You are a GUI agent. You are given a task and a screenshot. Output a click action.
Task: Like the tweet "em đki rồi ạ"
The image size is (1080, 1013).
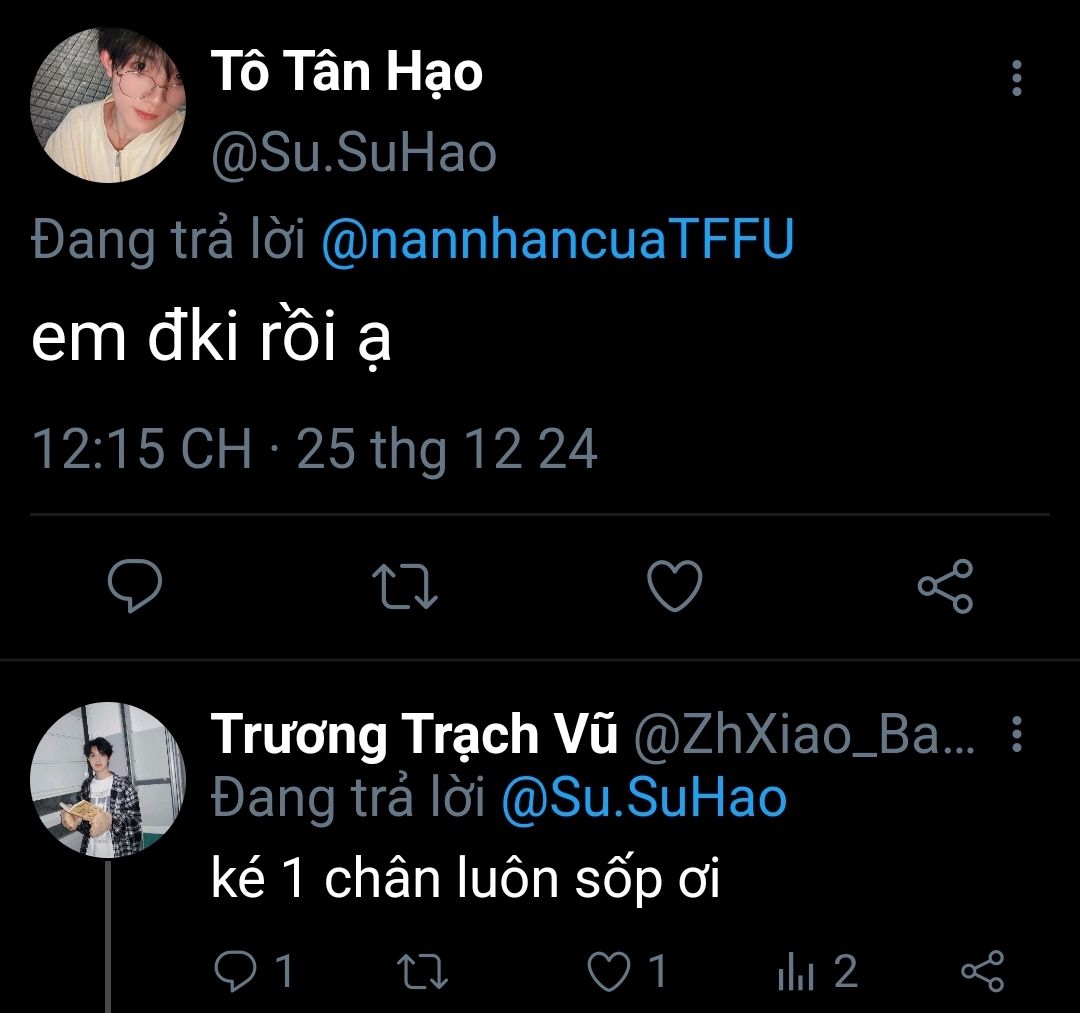675,586
